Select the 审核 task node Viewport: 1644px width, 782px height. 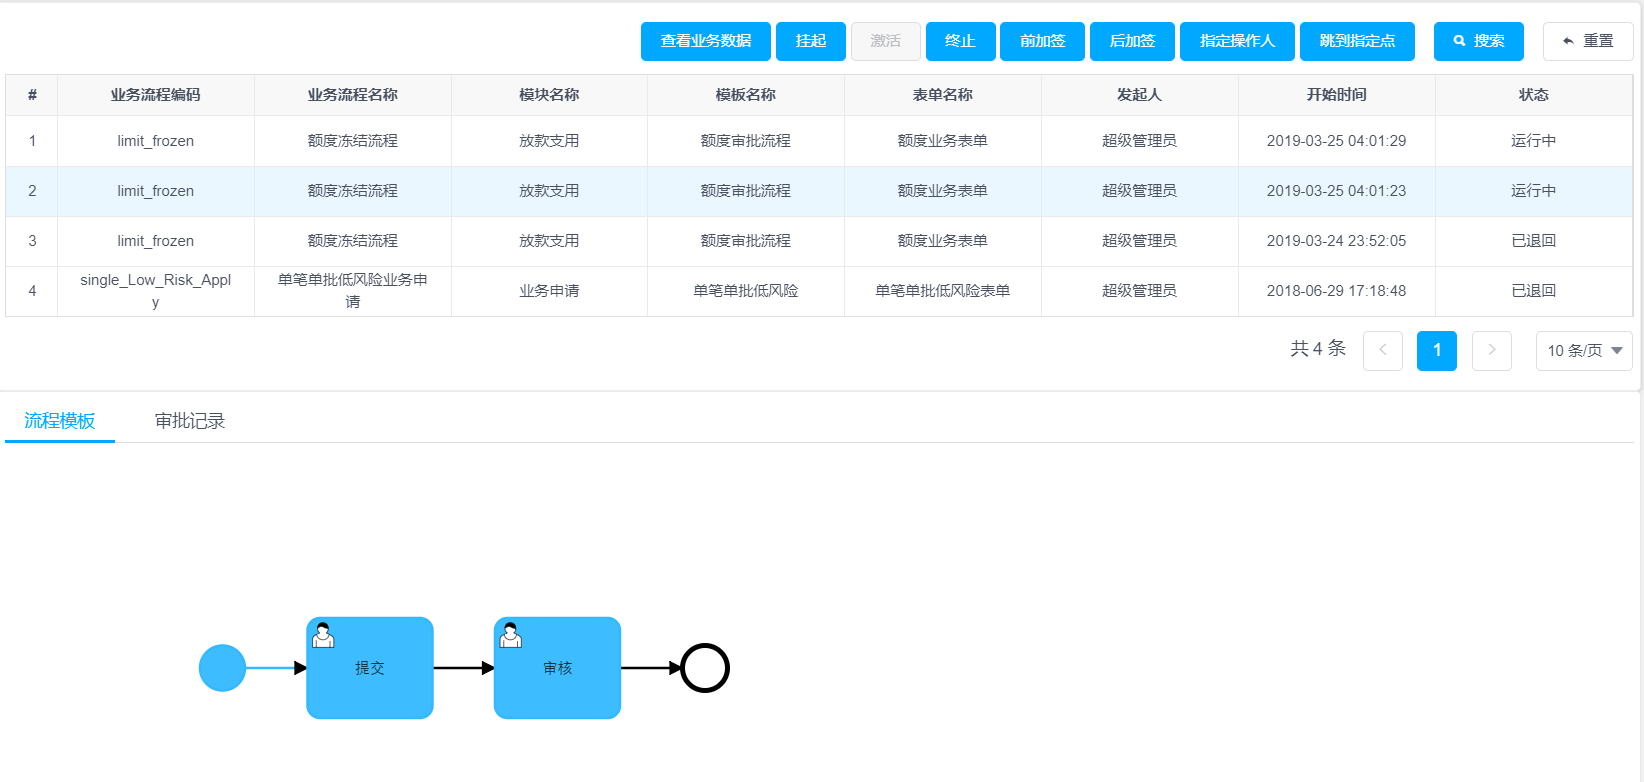(x=557, y=668)
